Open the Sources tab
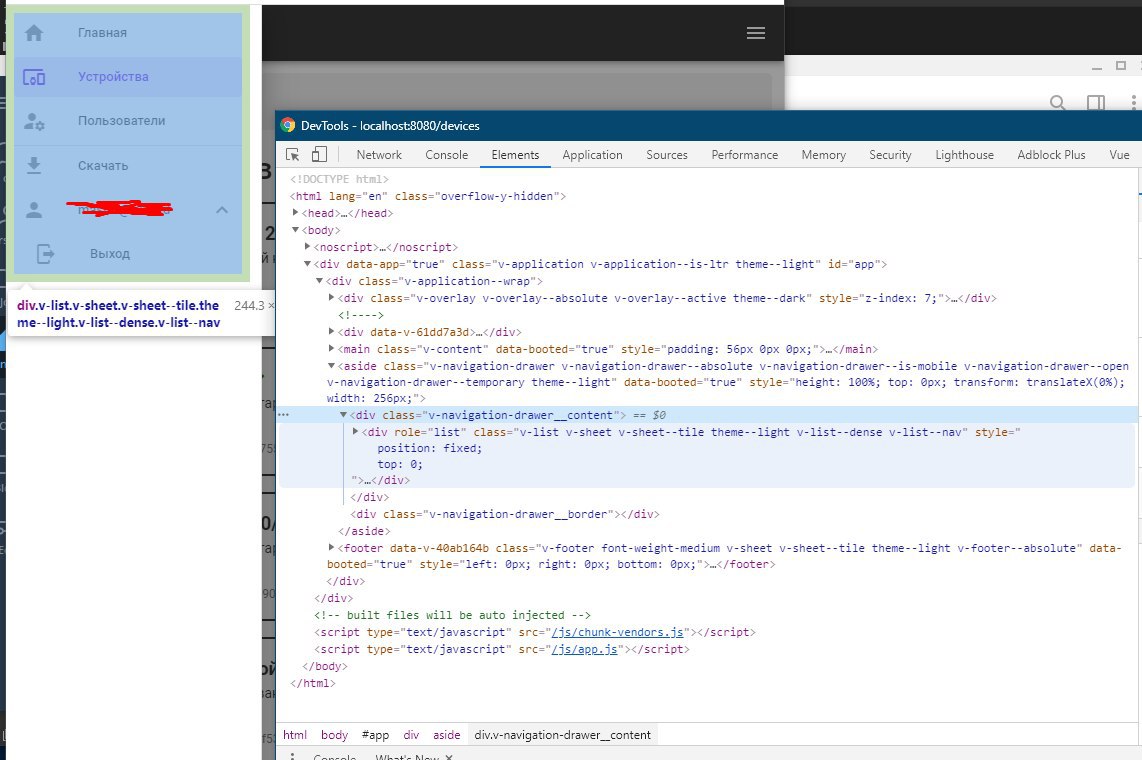Viewport: 1142px width, 760px height. pyautogui.click(x=666, y=155)
